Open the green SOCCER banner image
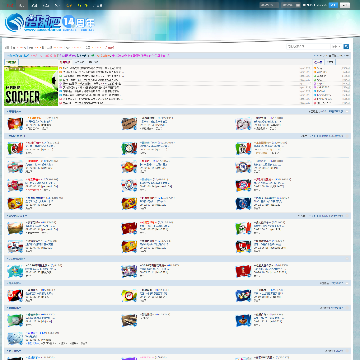This screenshot has width=360, height=360. [x=31, y=86]
